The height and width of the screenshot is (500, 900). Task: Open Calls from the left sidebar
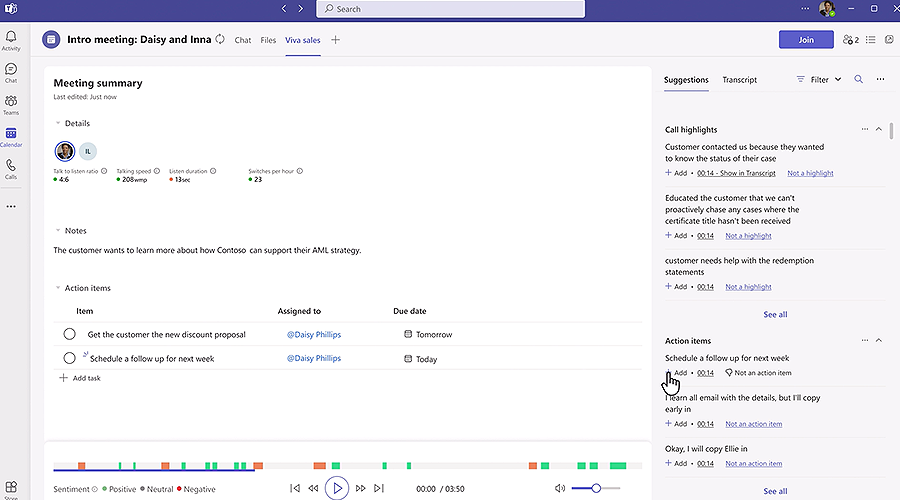[11, 169]
